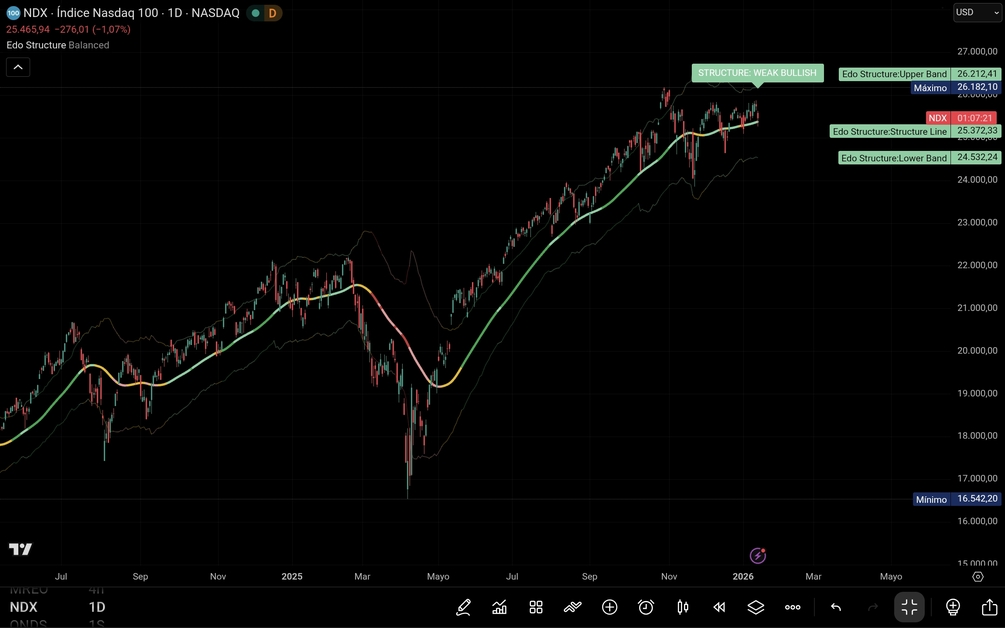Click the chart settings gear icon
The width and height of the screenshot is (1005, 628).
(978, 577)
